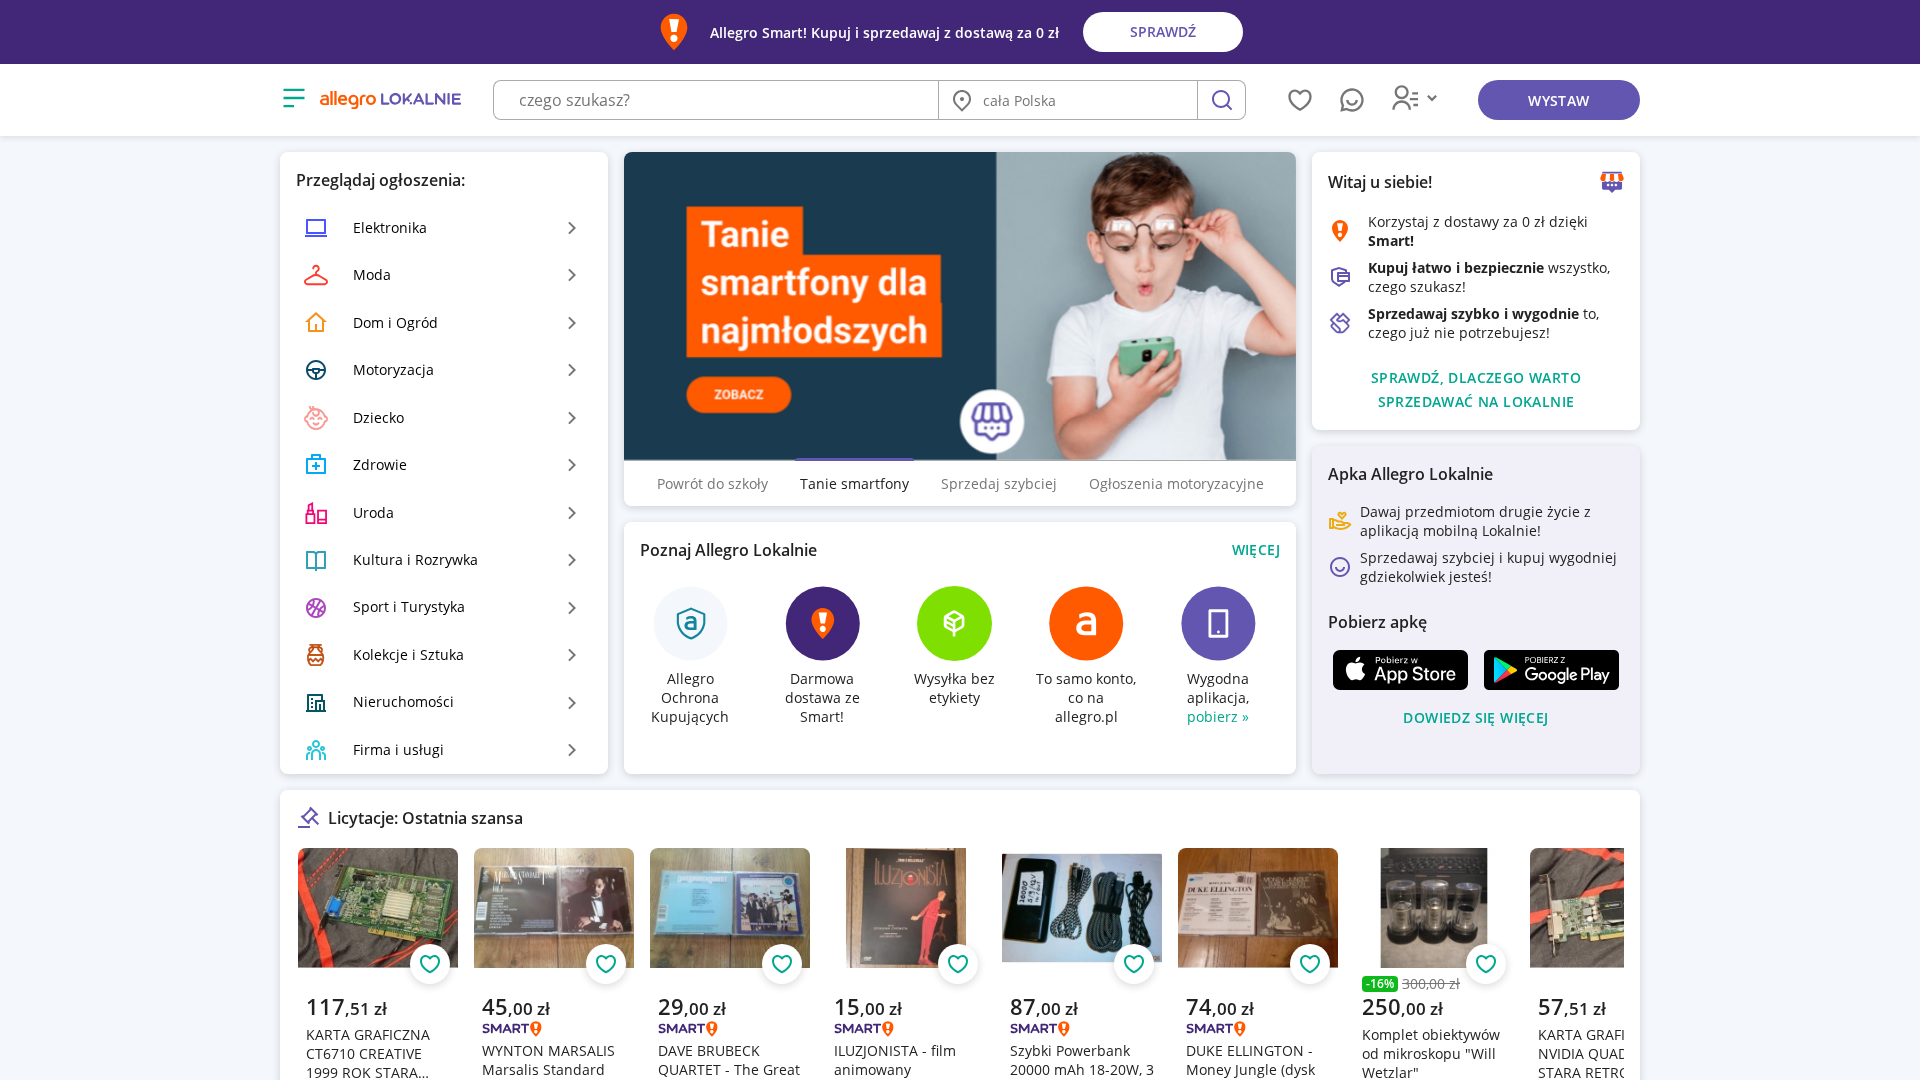Click To samo konto orange icon
The image size is (1920, 1080).
point(1086,623)
